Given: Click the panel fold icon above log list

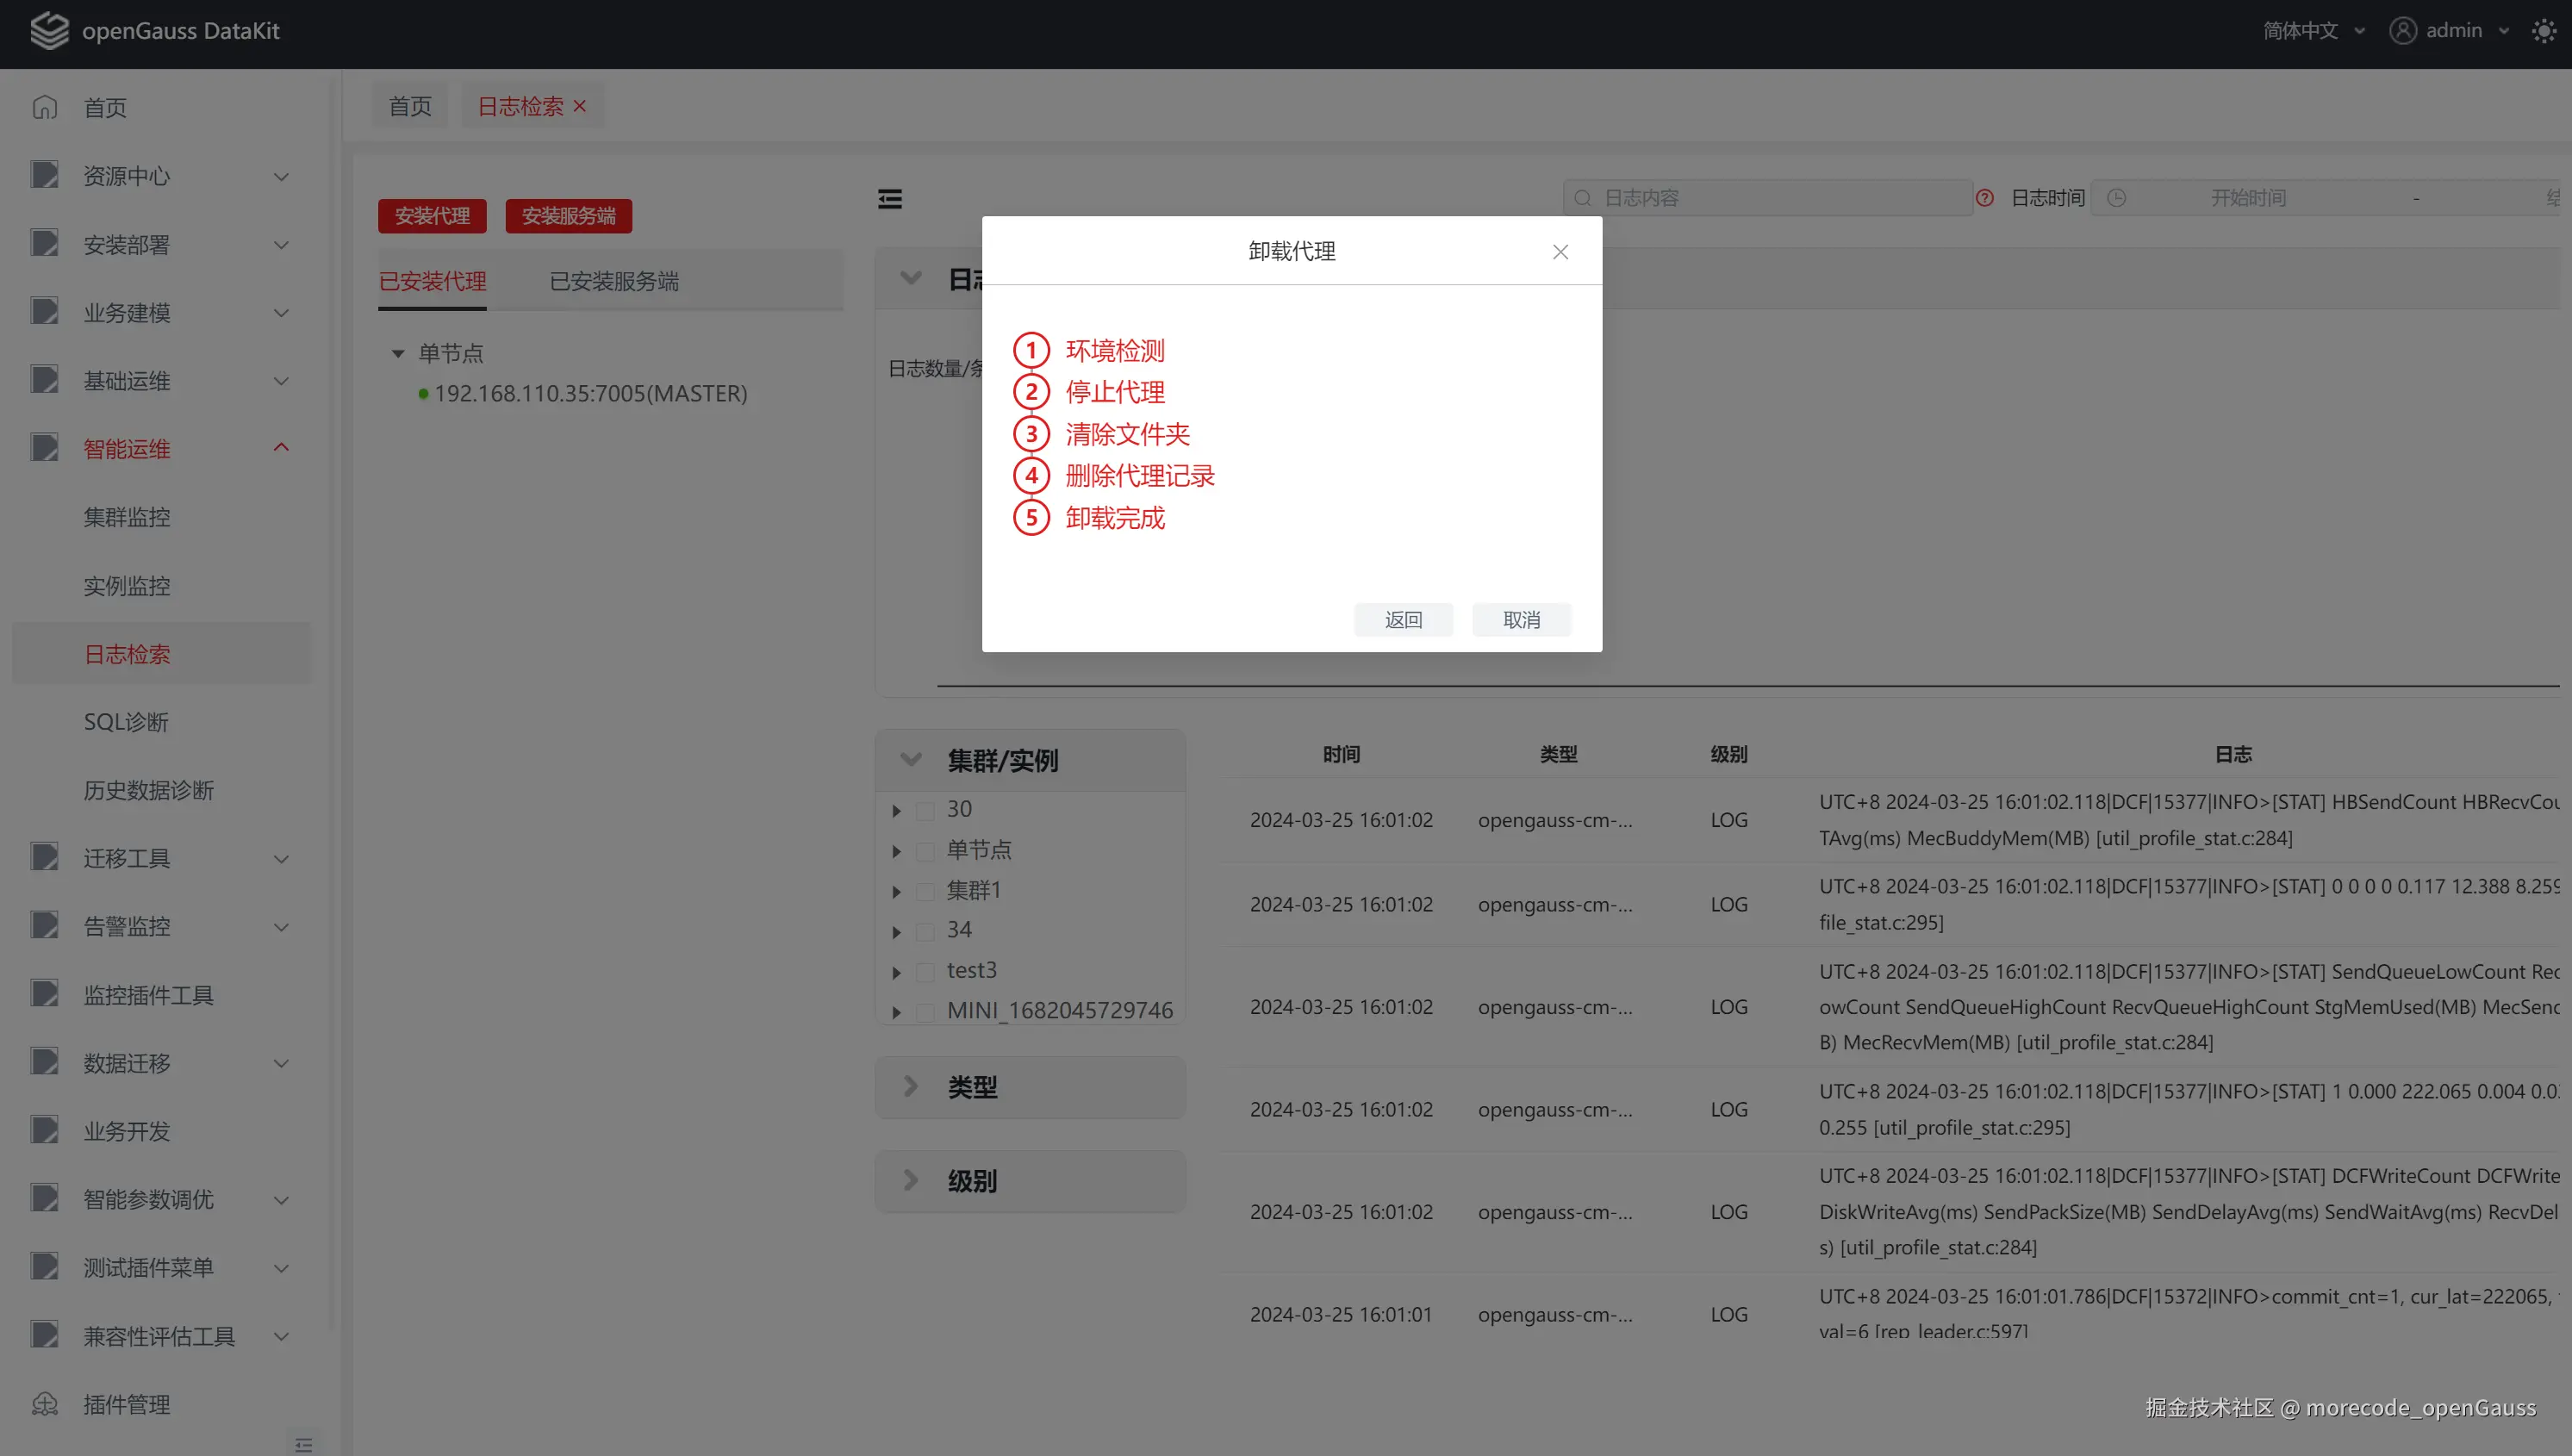Looking at the screenshot, I should pyautogui.click(x=889, y=199).
